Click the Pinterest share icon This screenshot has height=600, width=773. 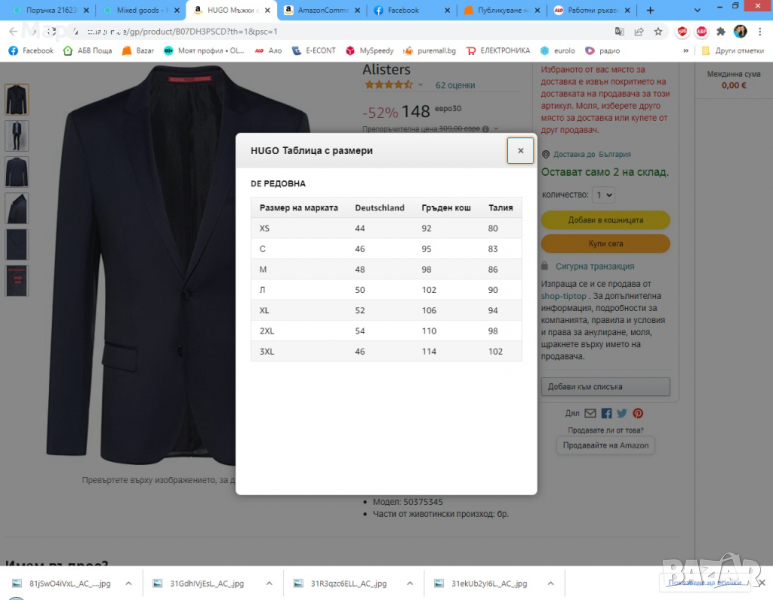638,413
